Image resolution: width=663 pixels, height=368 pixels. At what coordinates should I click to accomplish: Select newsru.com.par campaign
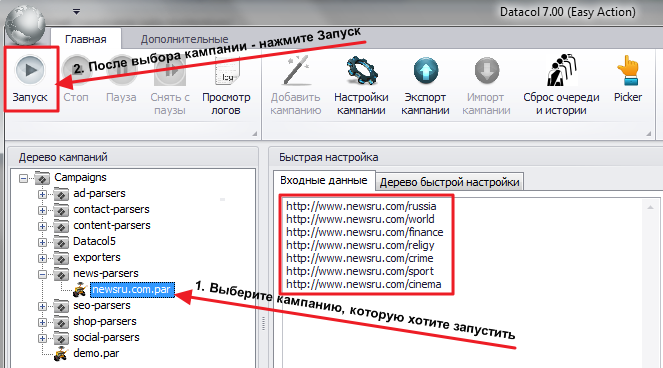pyautogui.click(x=132, y=290)
